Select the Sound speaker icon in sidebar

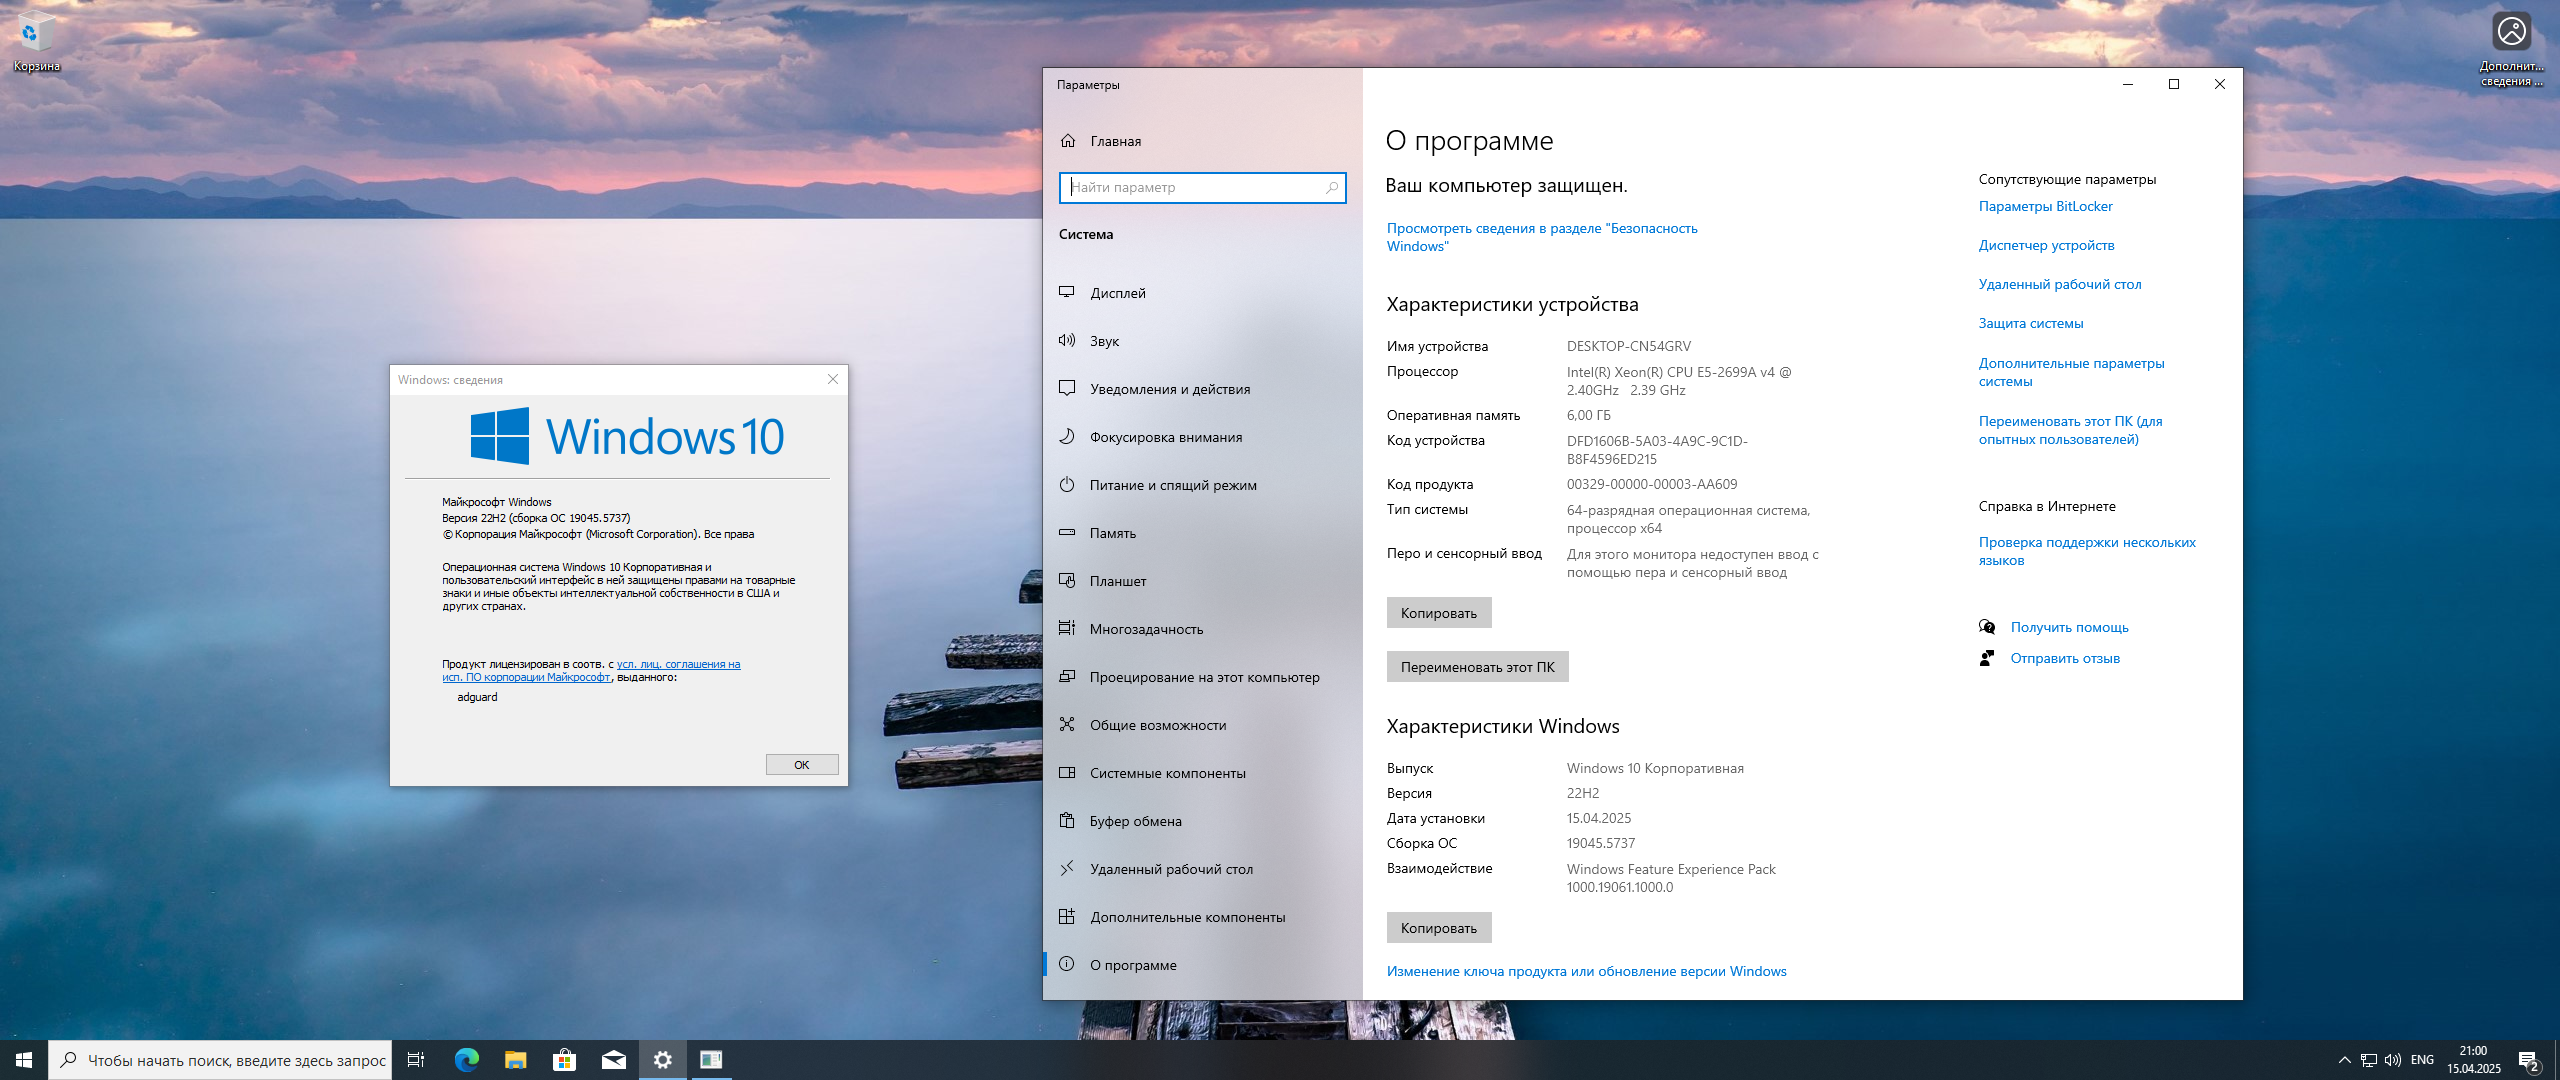1067,340
